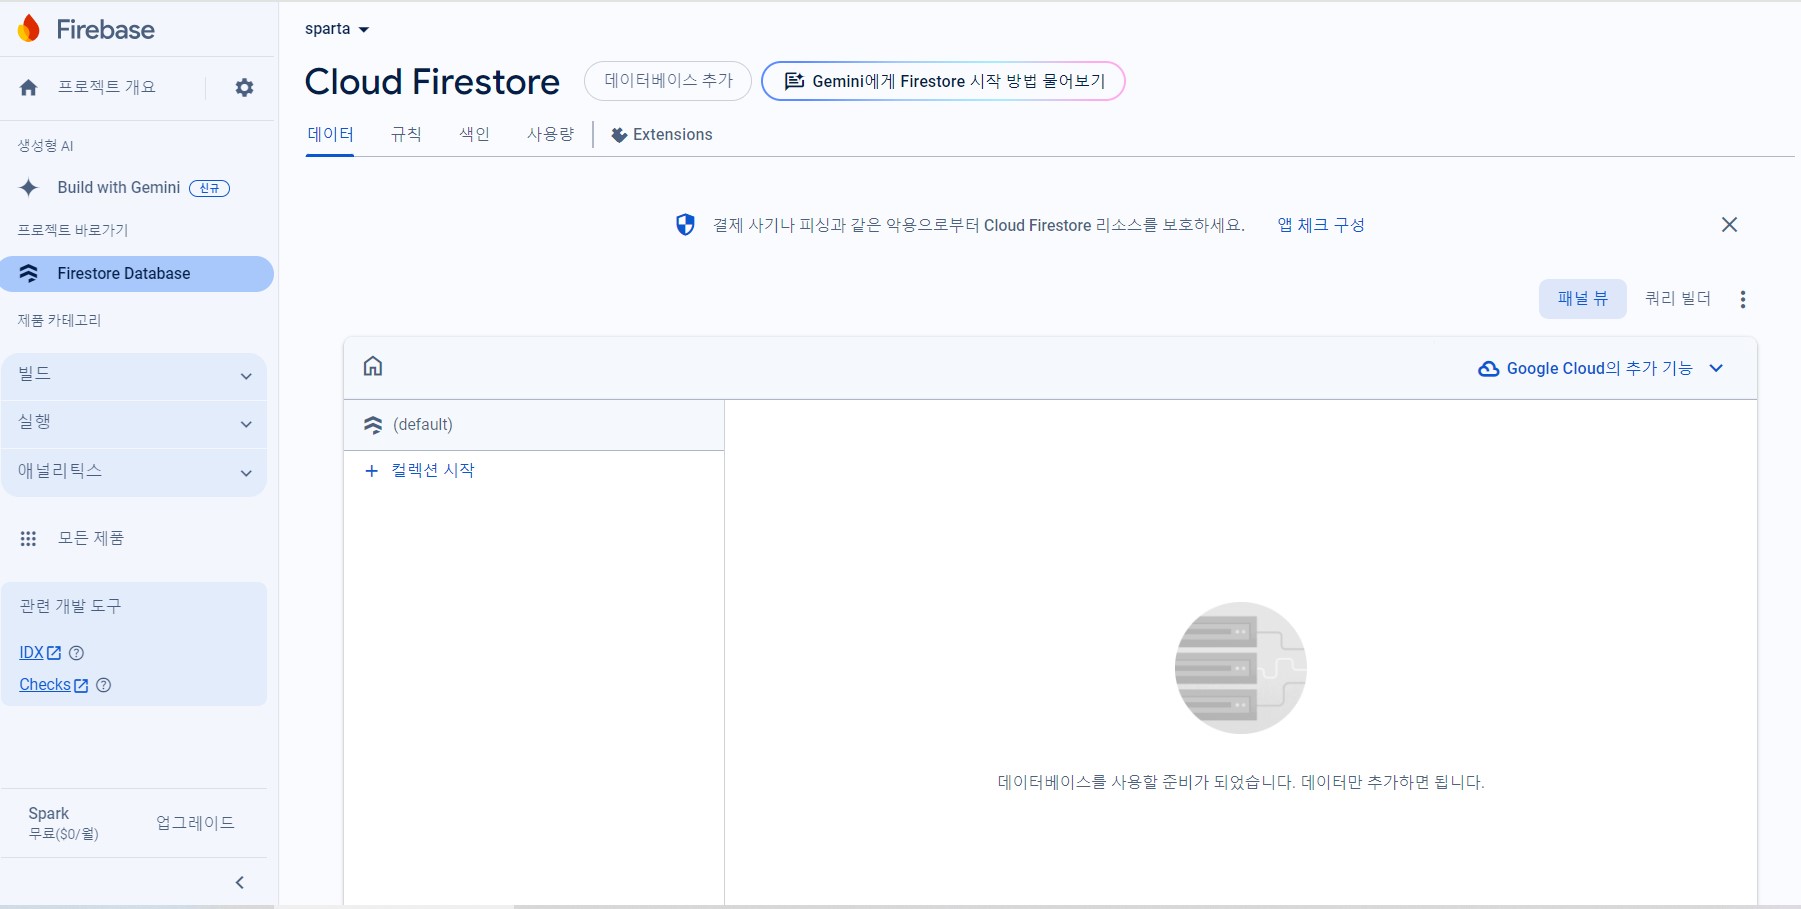Click the 앱 체크 구성 link

point(1321,225)
